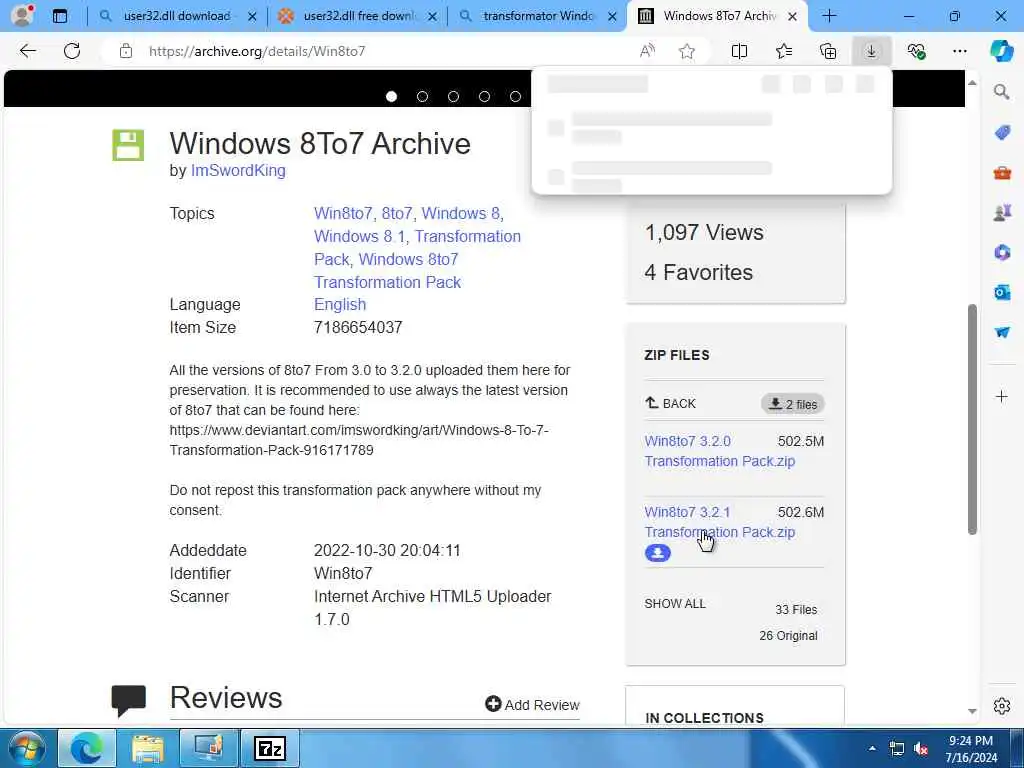Reload the page with refresh icon
The width and height of the screenshot is (1024, 768).
[x=72, y=51]
